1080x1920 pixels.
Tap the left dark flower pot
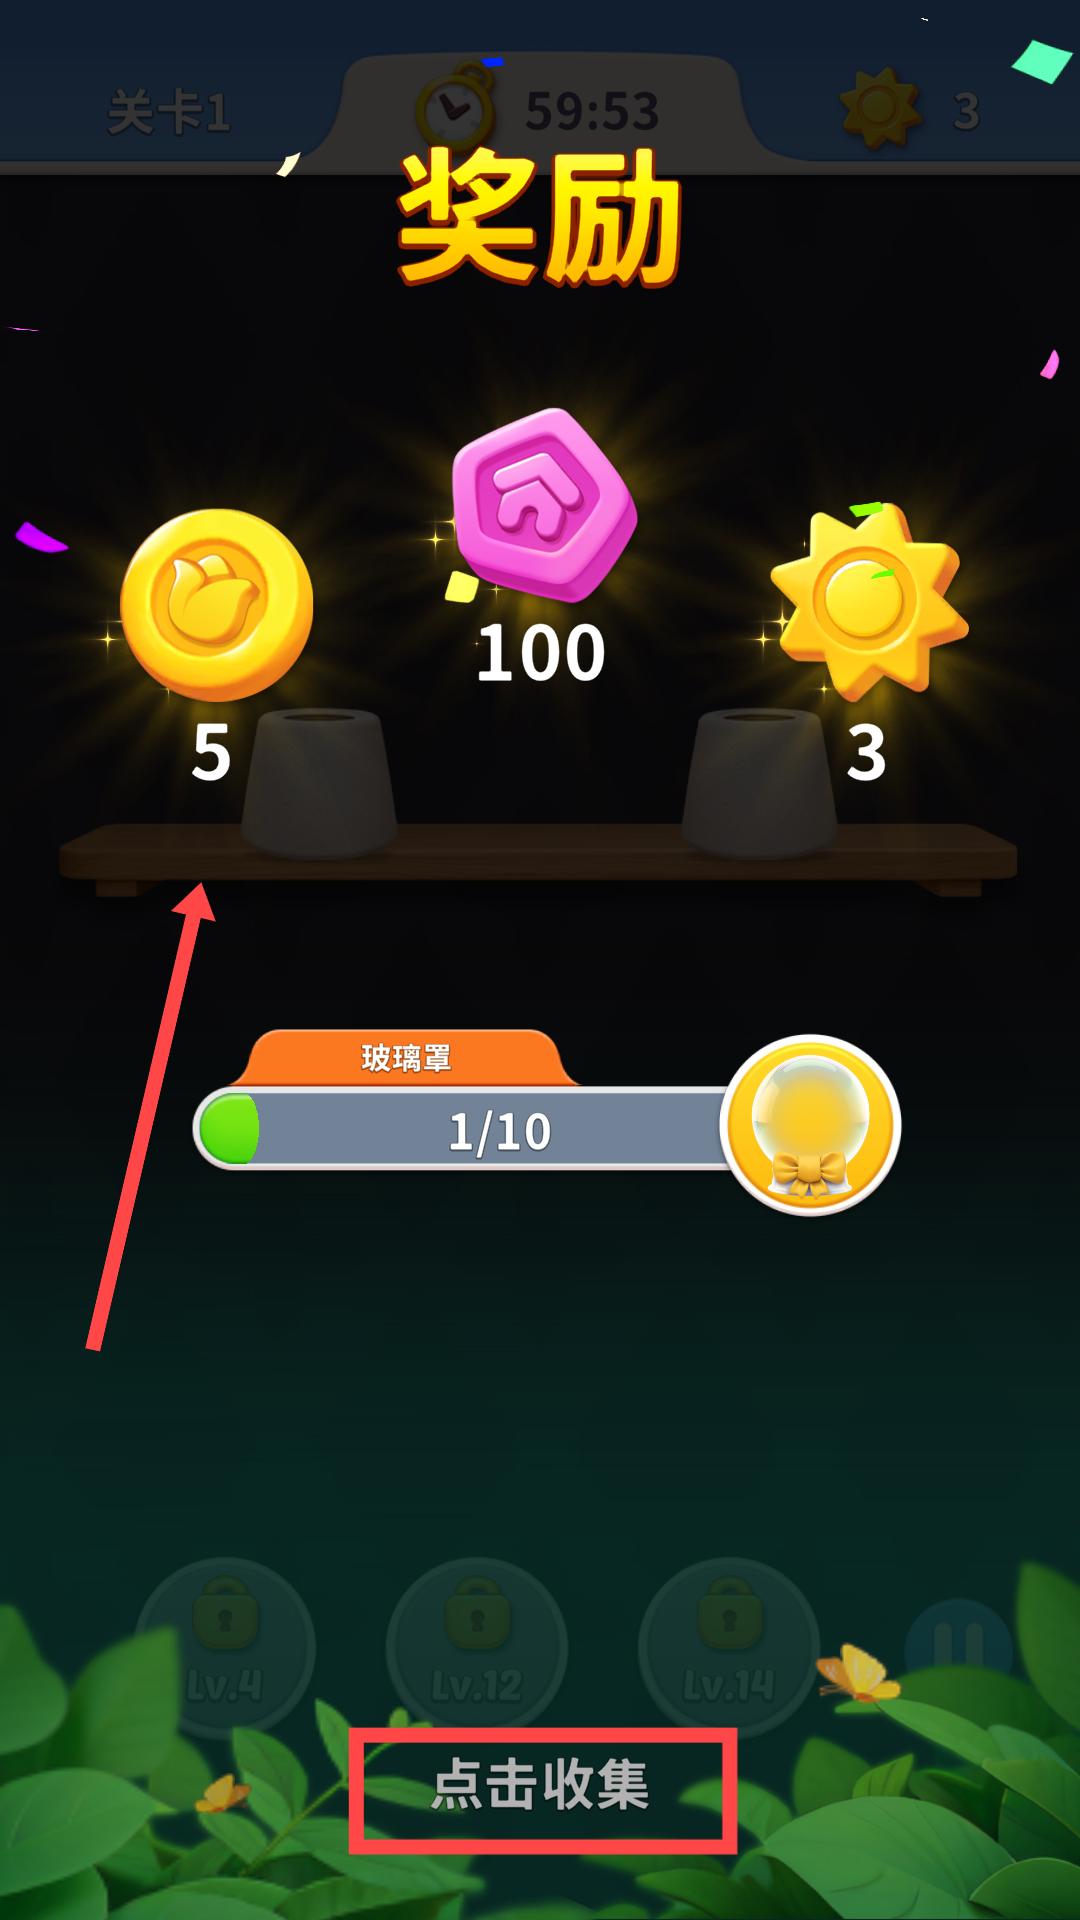(320, 783)
